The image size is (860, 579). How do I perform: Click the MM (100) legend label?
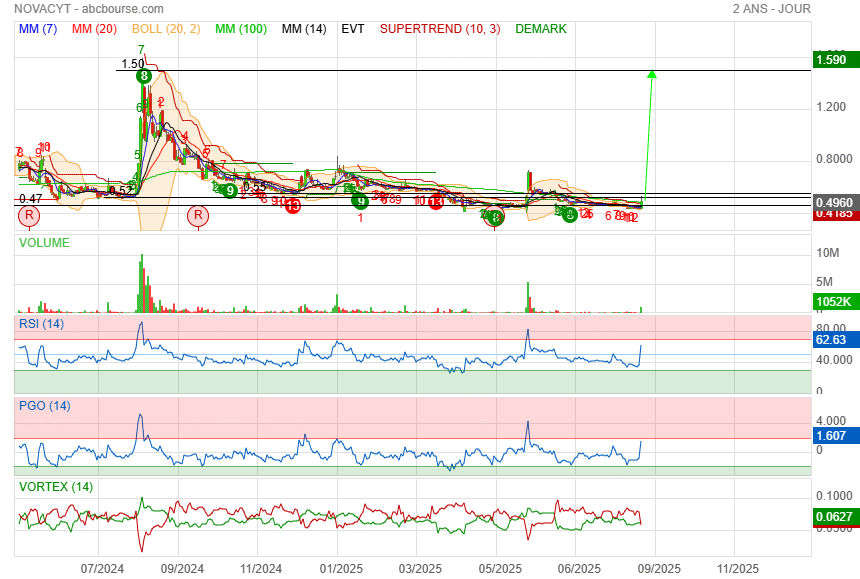coord(241,29)
